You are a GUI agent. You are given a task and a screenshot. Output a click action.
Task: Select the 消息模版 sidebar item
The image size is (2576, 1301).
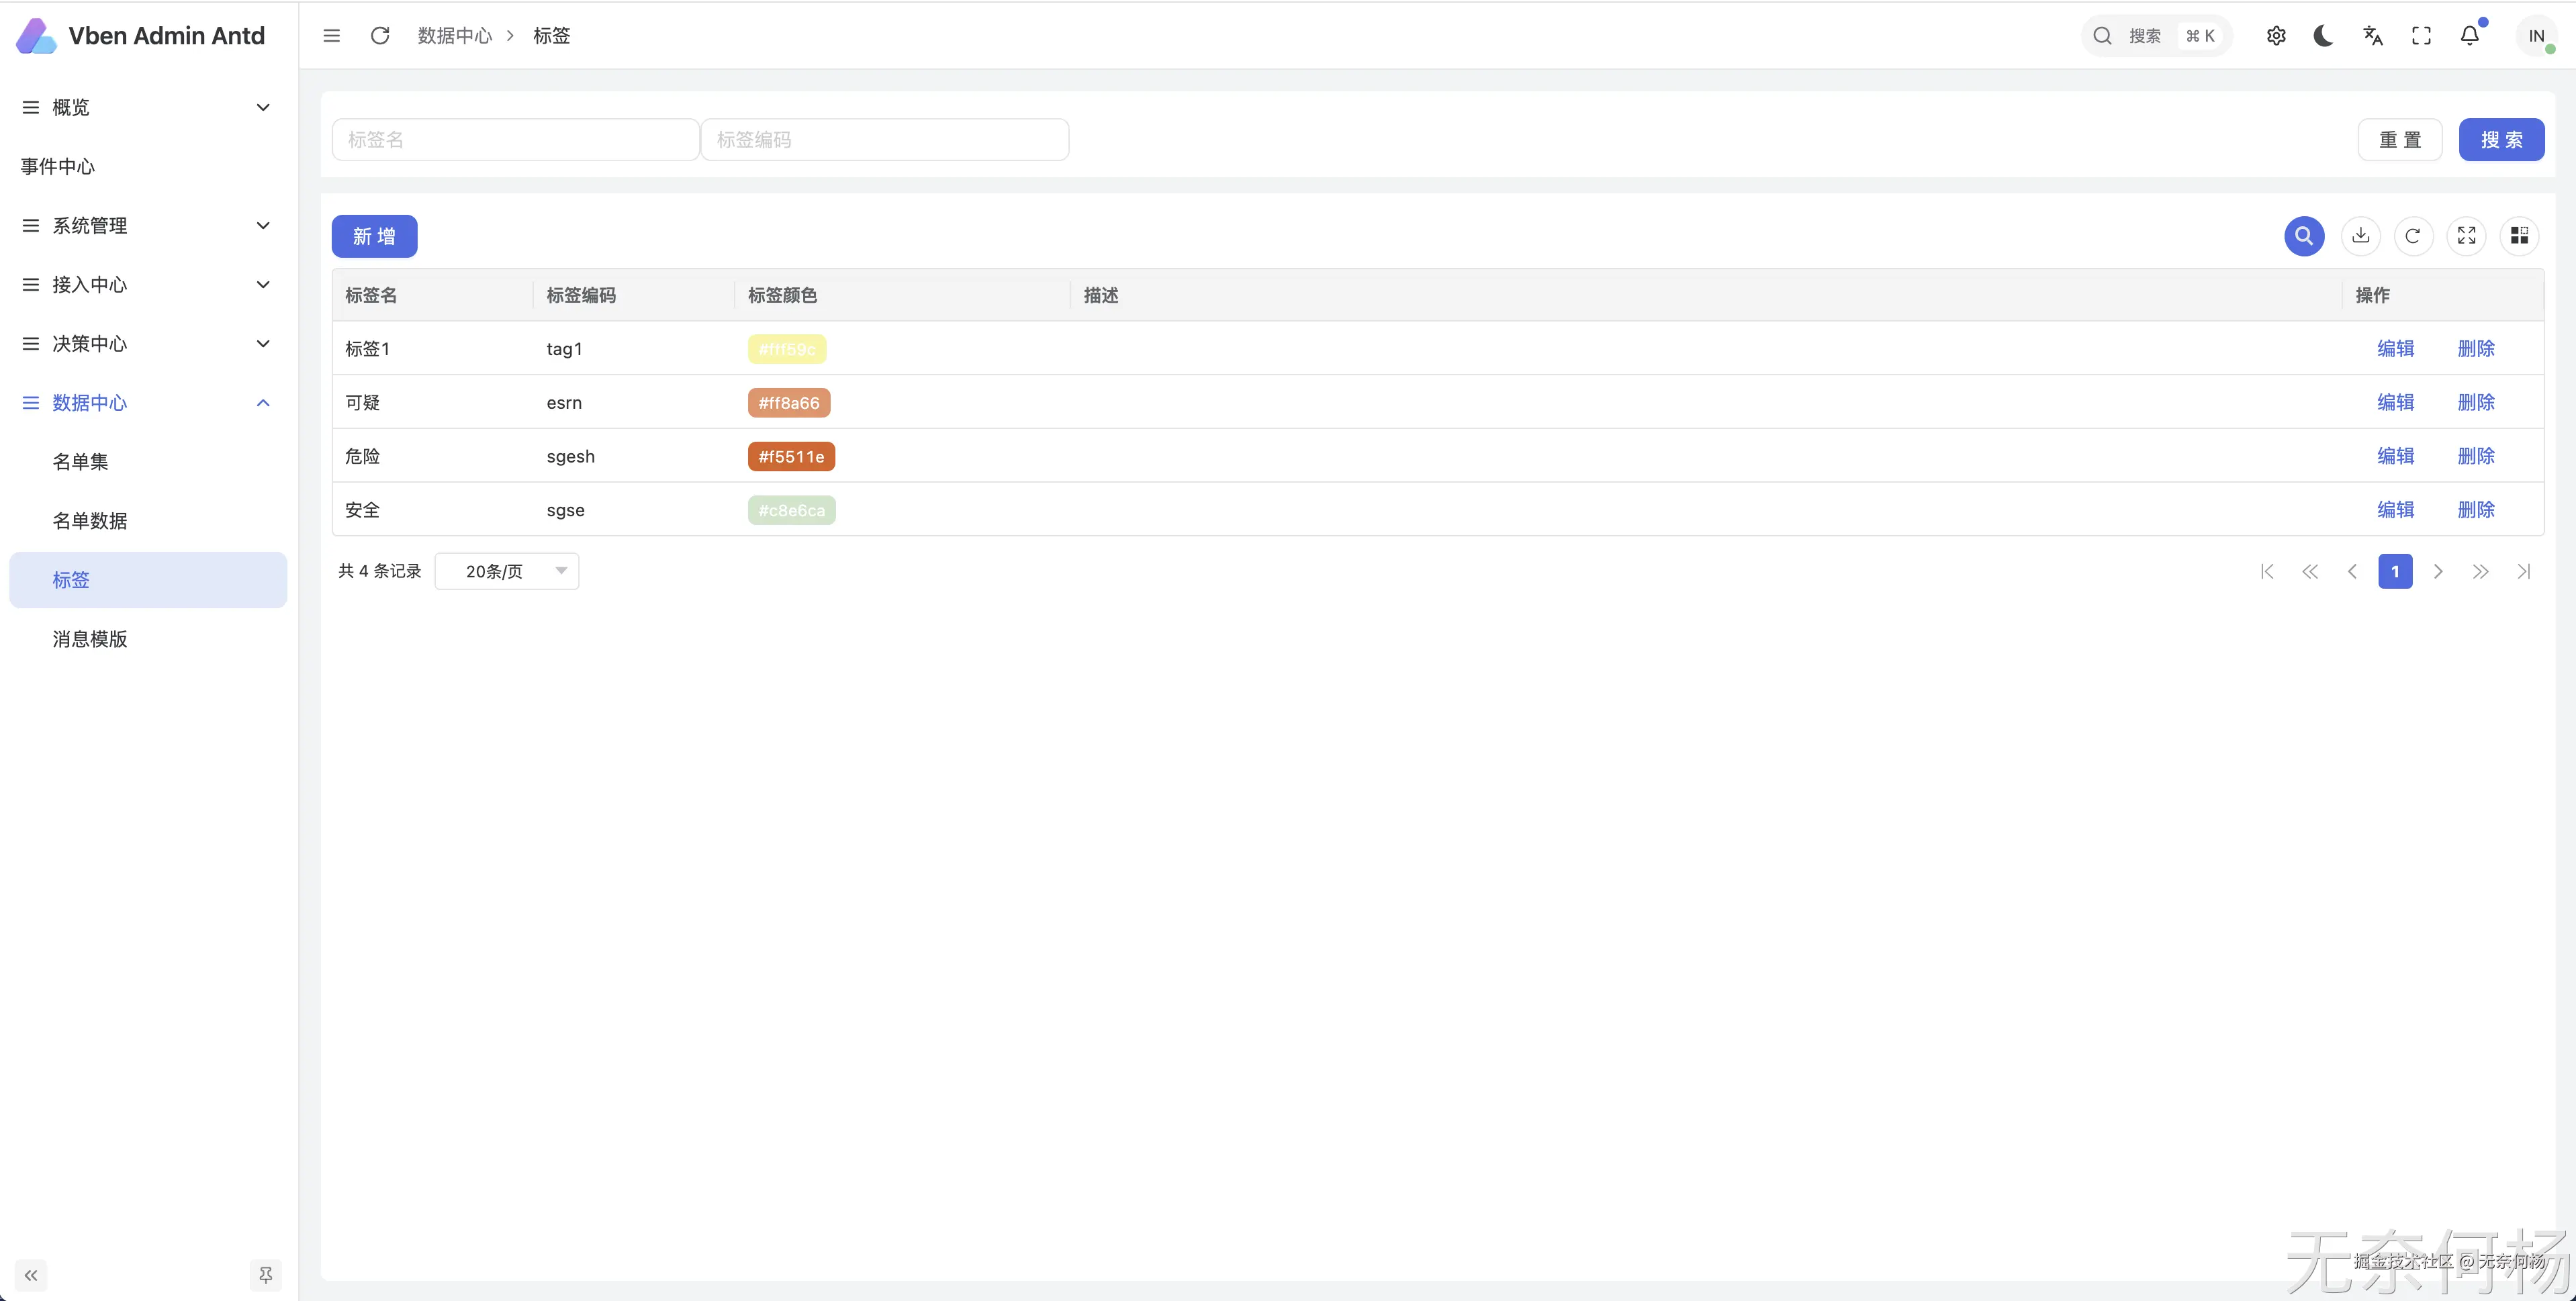pyautogui.click(x=90, y=639)
